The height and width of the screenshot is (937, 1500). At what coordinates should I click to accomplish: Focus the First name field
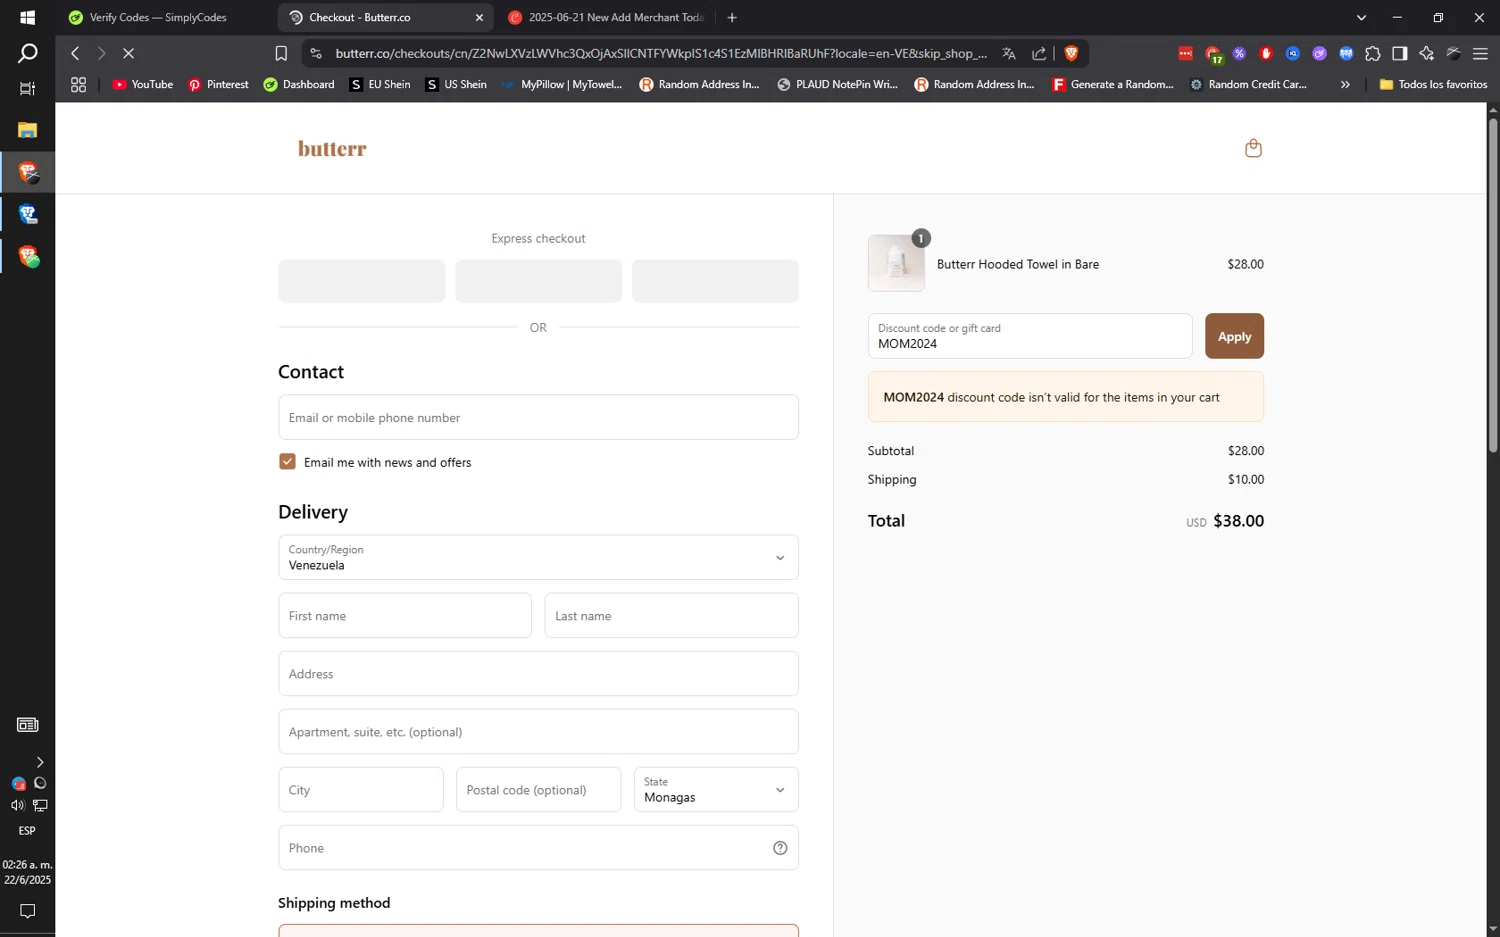tap(405, 615)
